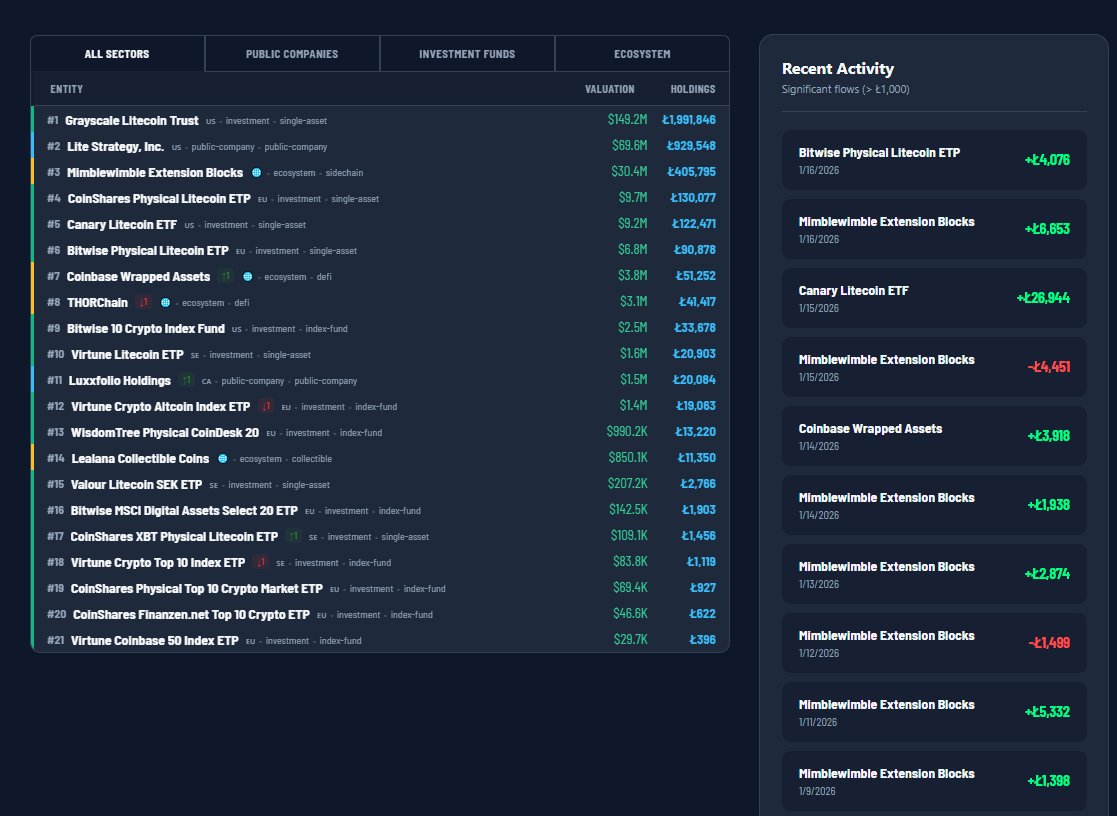The height and width of the screenshot is (816, 1117).
Task: Click the defi tag on the THORChain row
Action: (x=242, y=302)
